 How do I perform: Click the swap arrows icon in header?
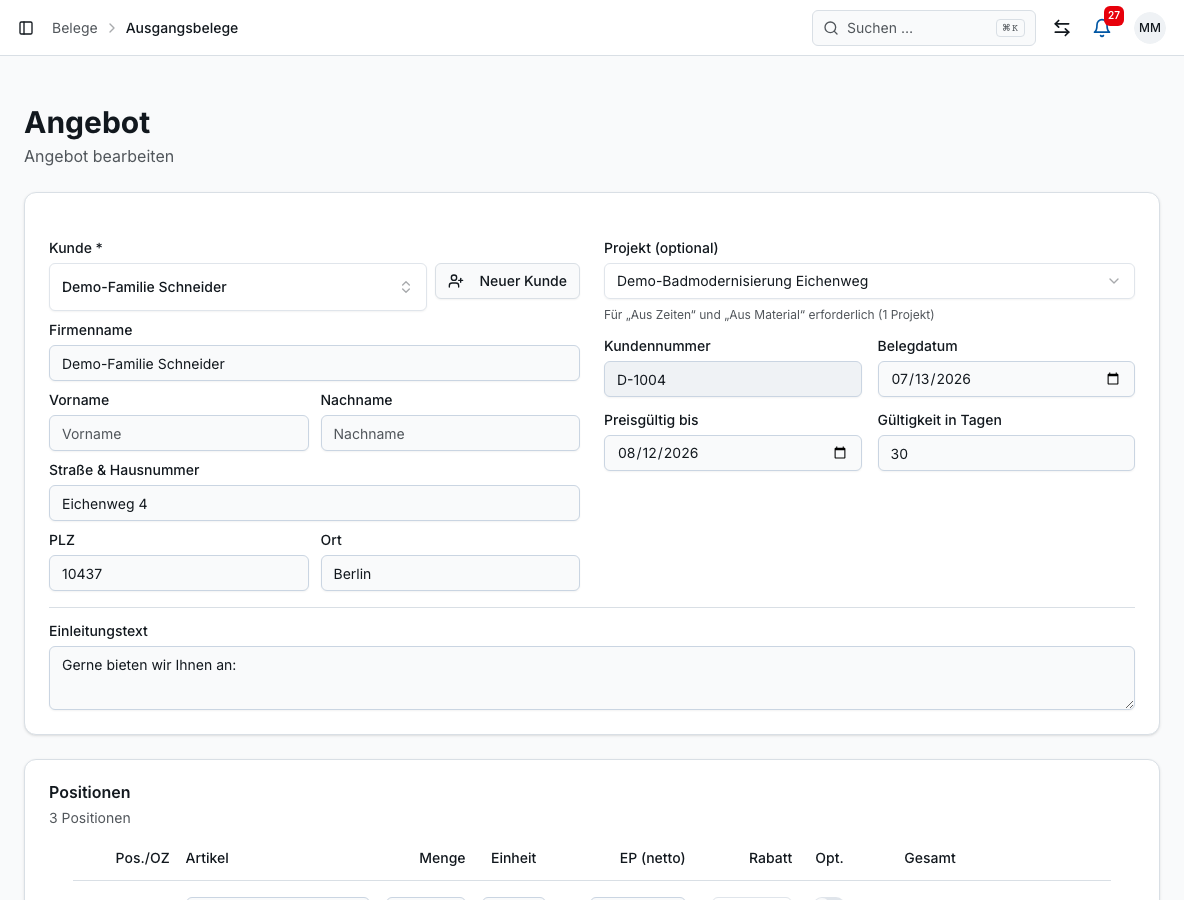point(1062,28)
